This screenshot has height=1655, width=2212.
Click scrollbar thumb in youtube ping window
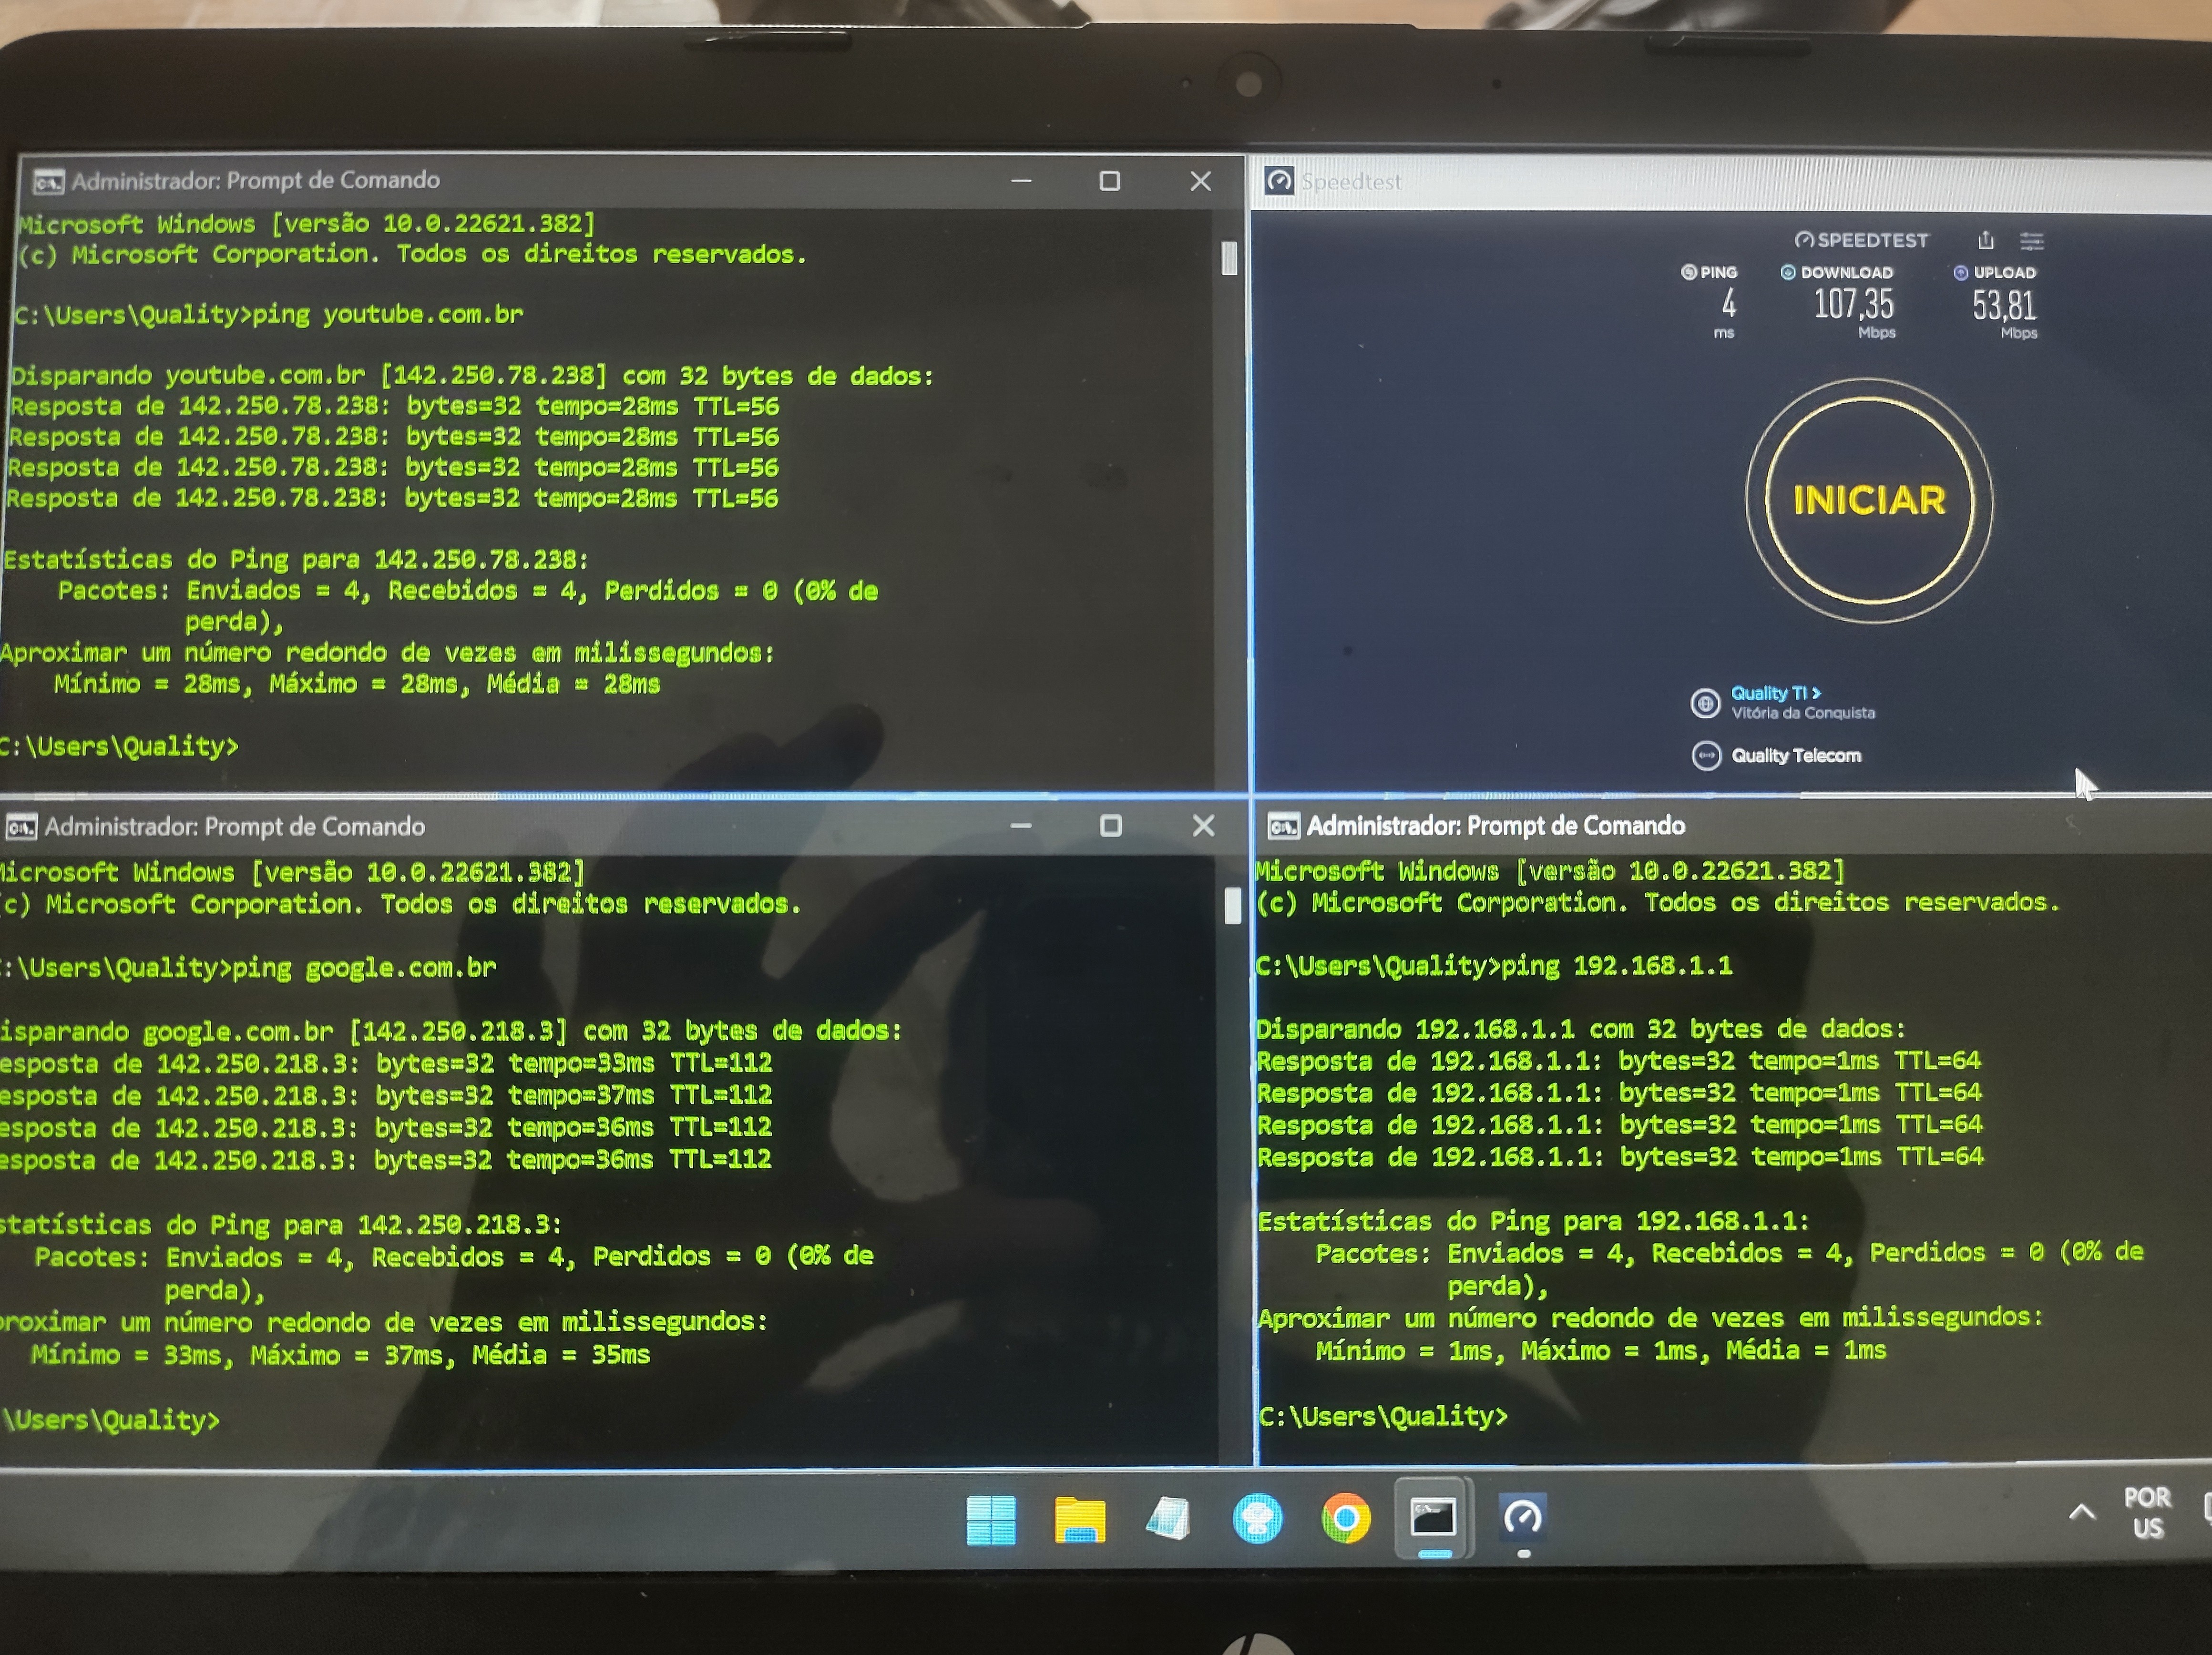coord(1229,259)
